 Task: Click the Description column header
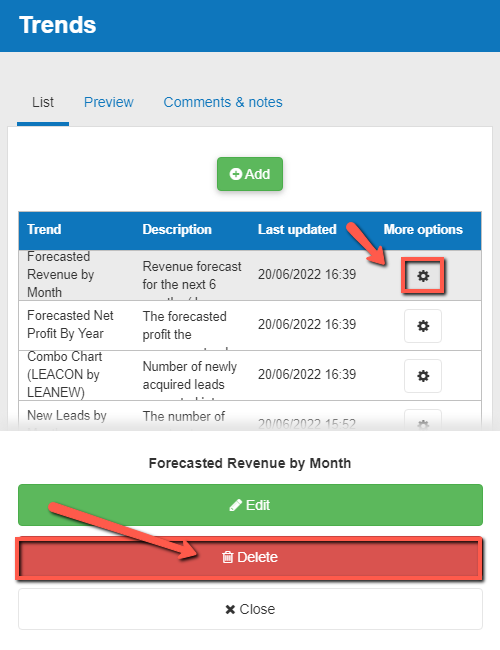point(177,229)
